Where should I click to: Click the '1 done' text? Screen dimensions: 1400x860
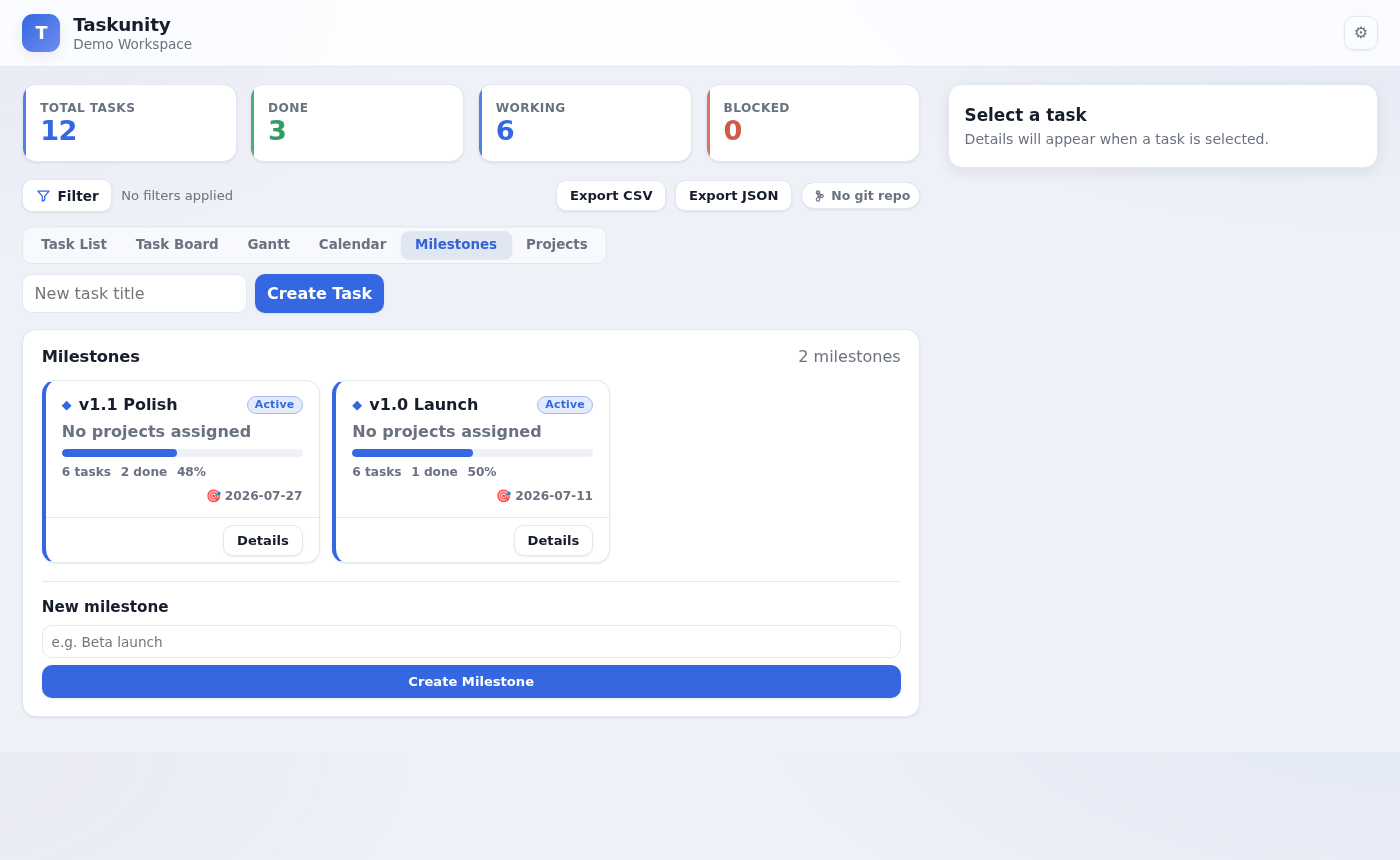click(434, 472)
